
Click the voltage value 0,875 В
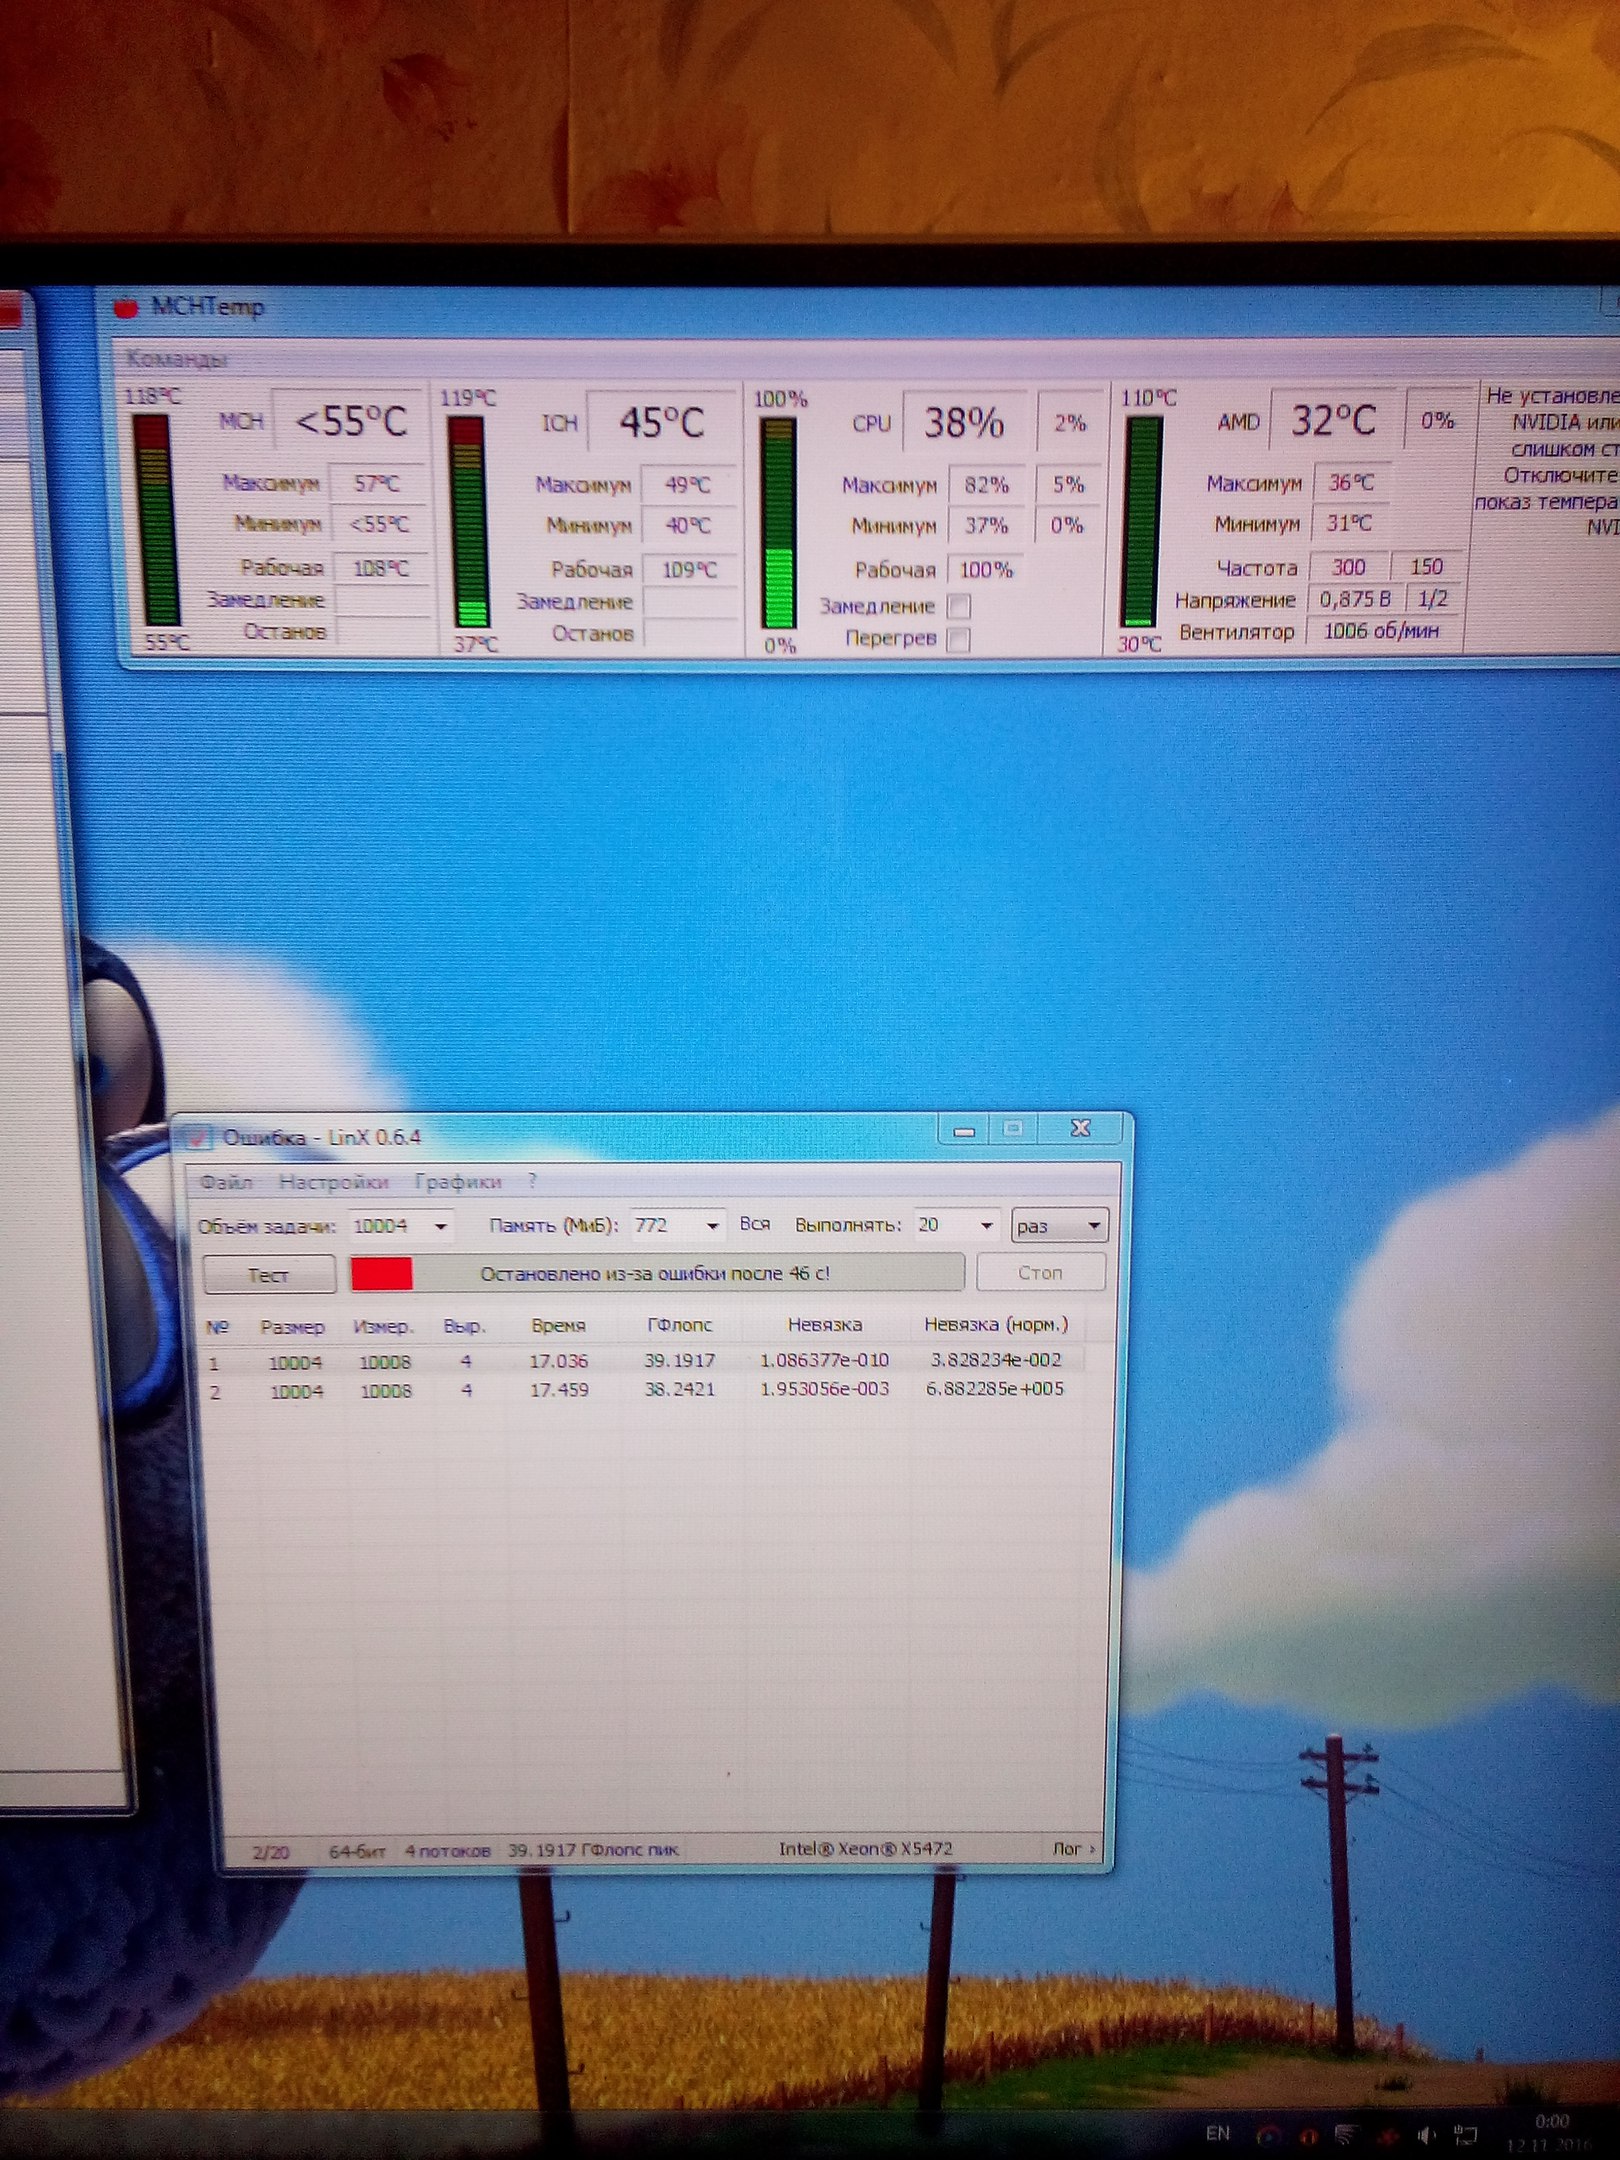tap(1355, 599)
